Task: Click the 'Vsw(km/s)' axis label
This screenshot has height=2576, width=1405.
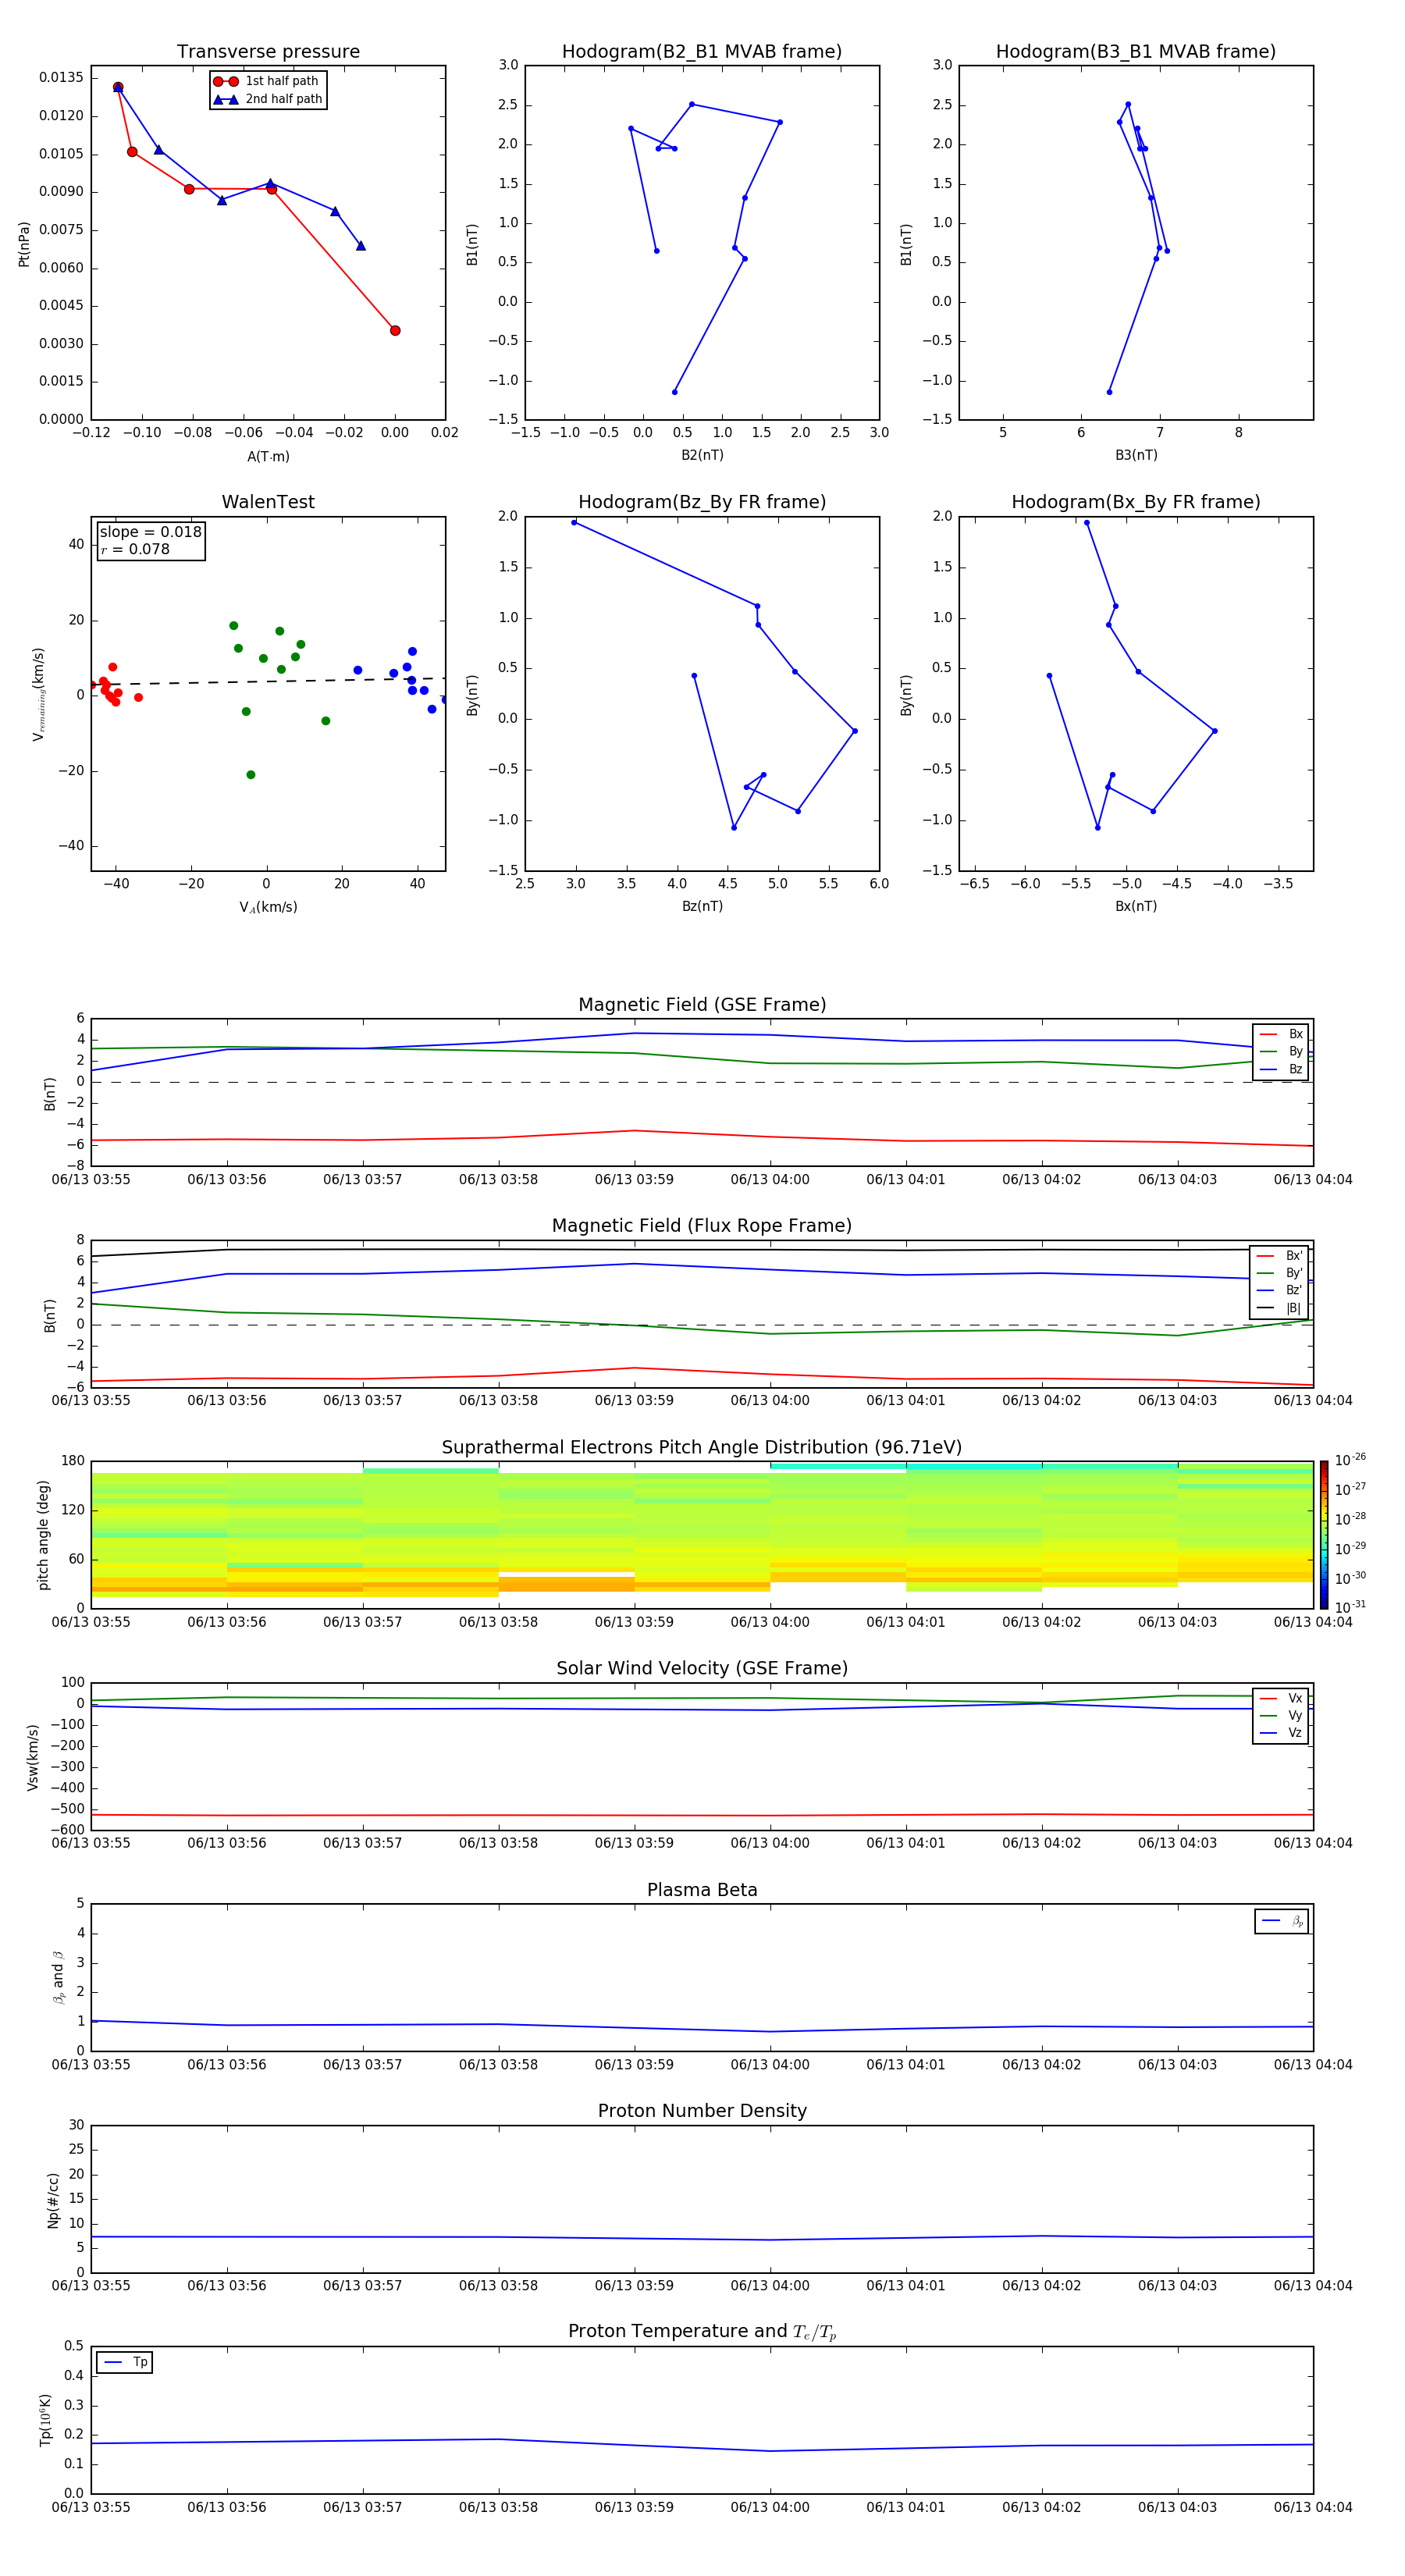Action: (x=33, y=1756)
